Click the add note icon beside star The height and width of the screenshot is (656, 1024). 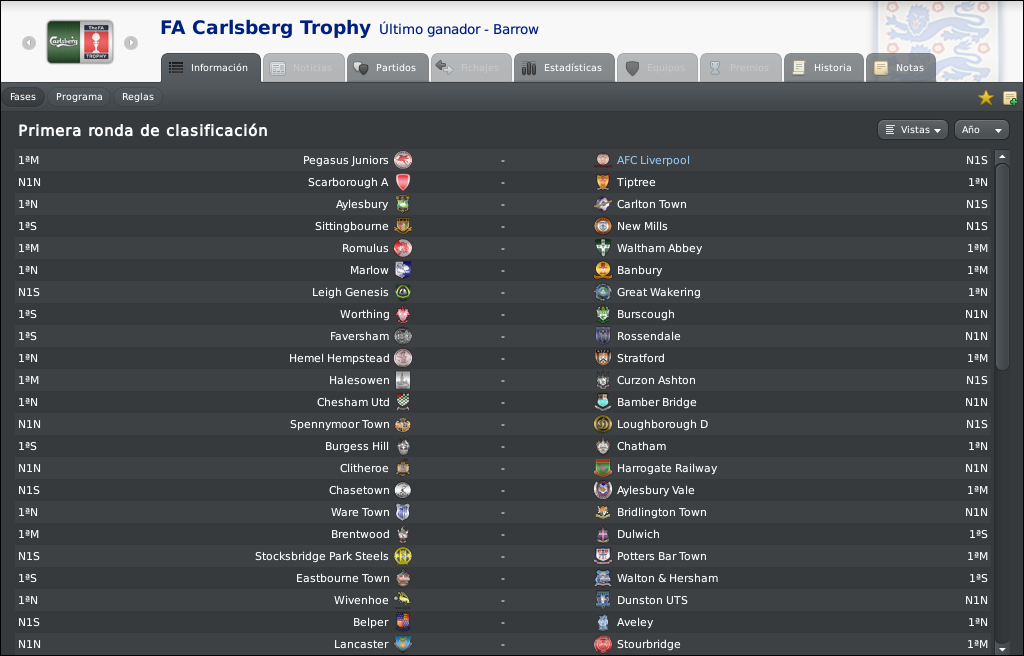[x=1010, y=98]
